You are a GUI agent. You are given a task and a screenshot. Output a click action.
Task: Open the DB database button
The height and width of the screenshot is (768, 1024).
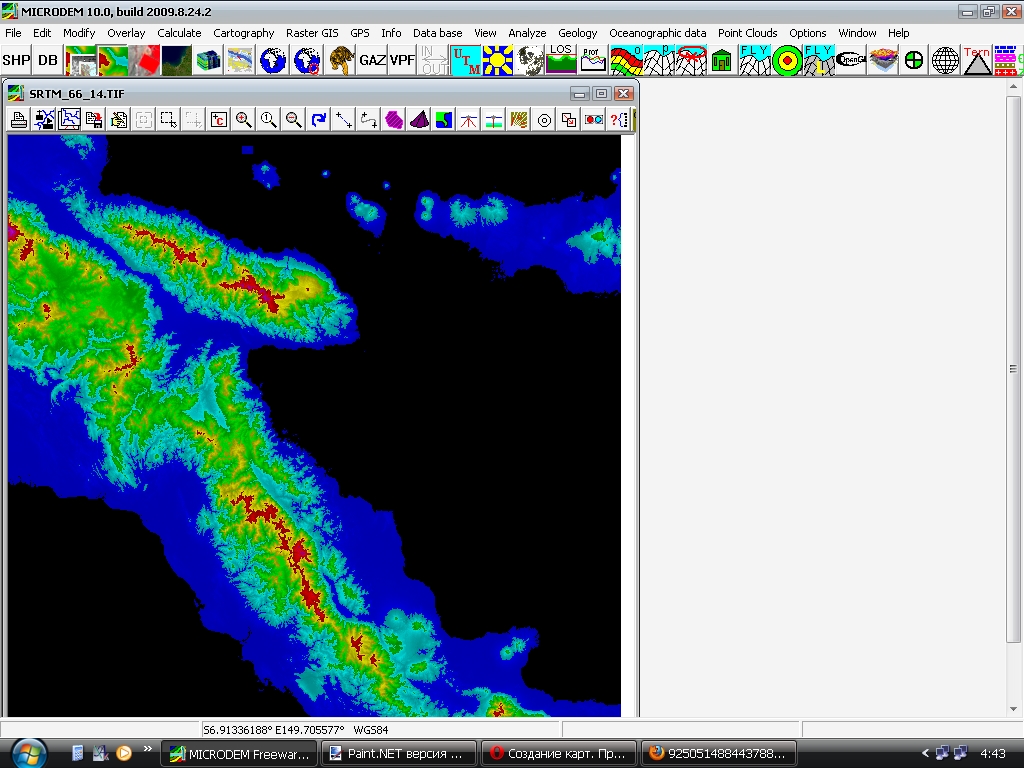pyautogui.click(x=48, y=60)
